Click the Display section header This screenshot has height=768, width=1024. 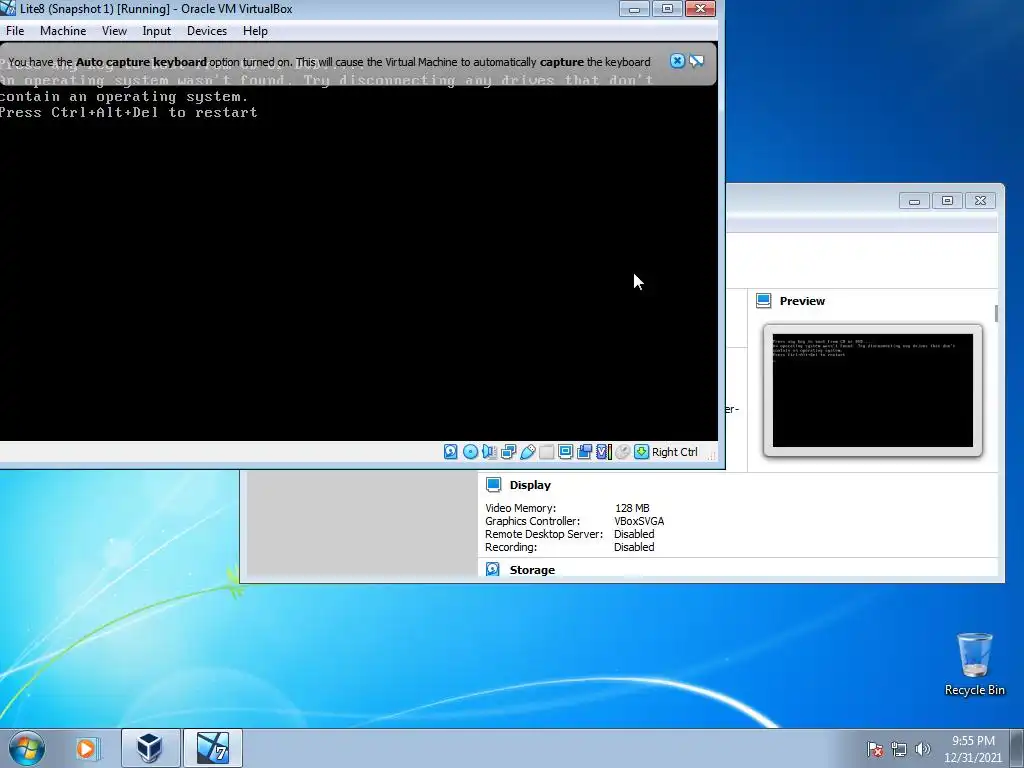tap(530, 485)
